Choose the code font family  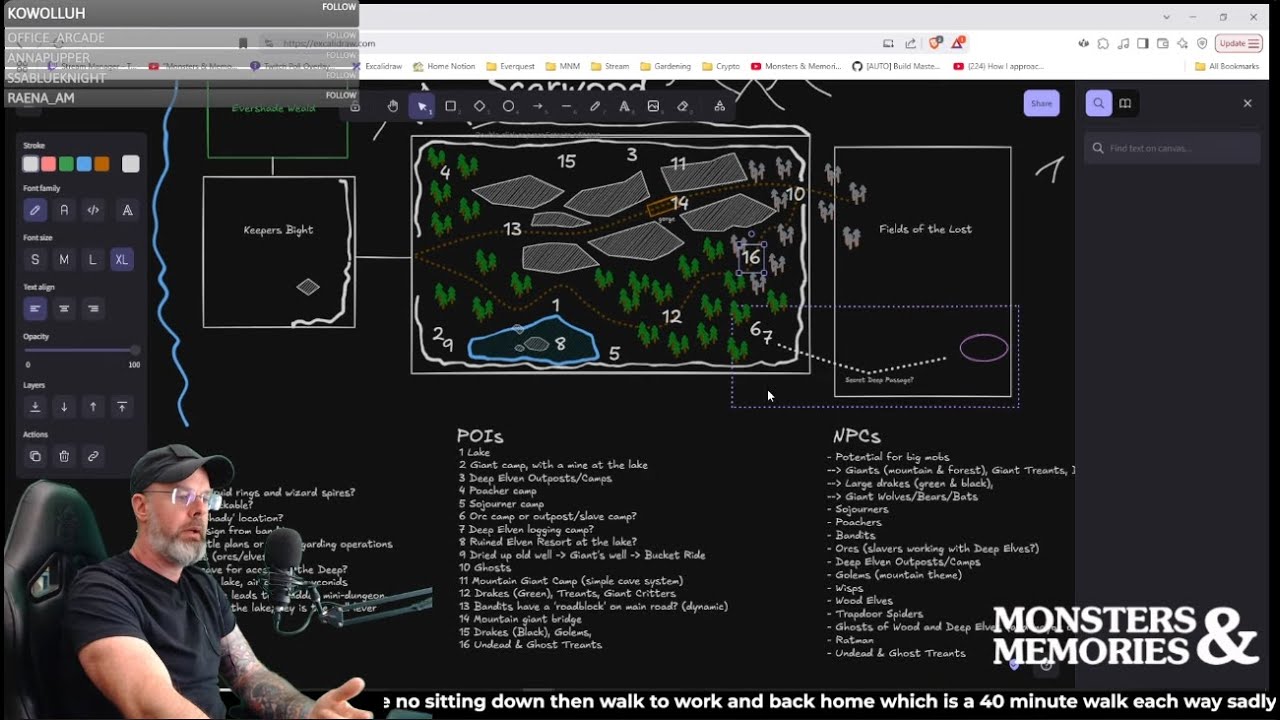click(x=93, y=210)
